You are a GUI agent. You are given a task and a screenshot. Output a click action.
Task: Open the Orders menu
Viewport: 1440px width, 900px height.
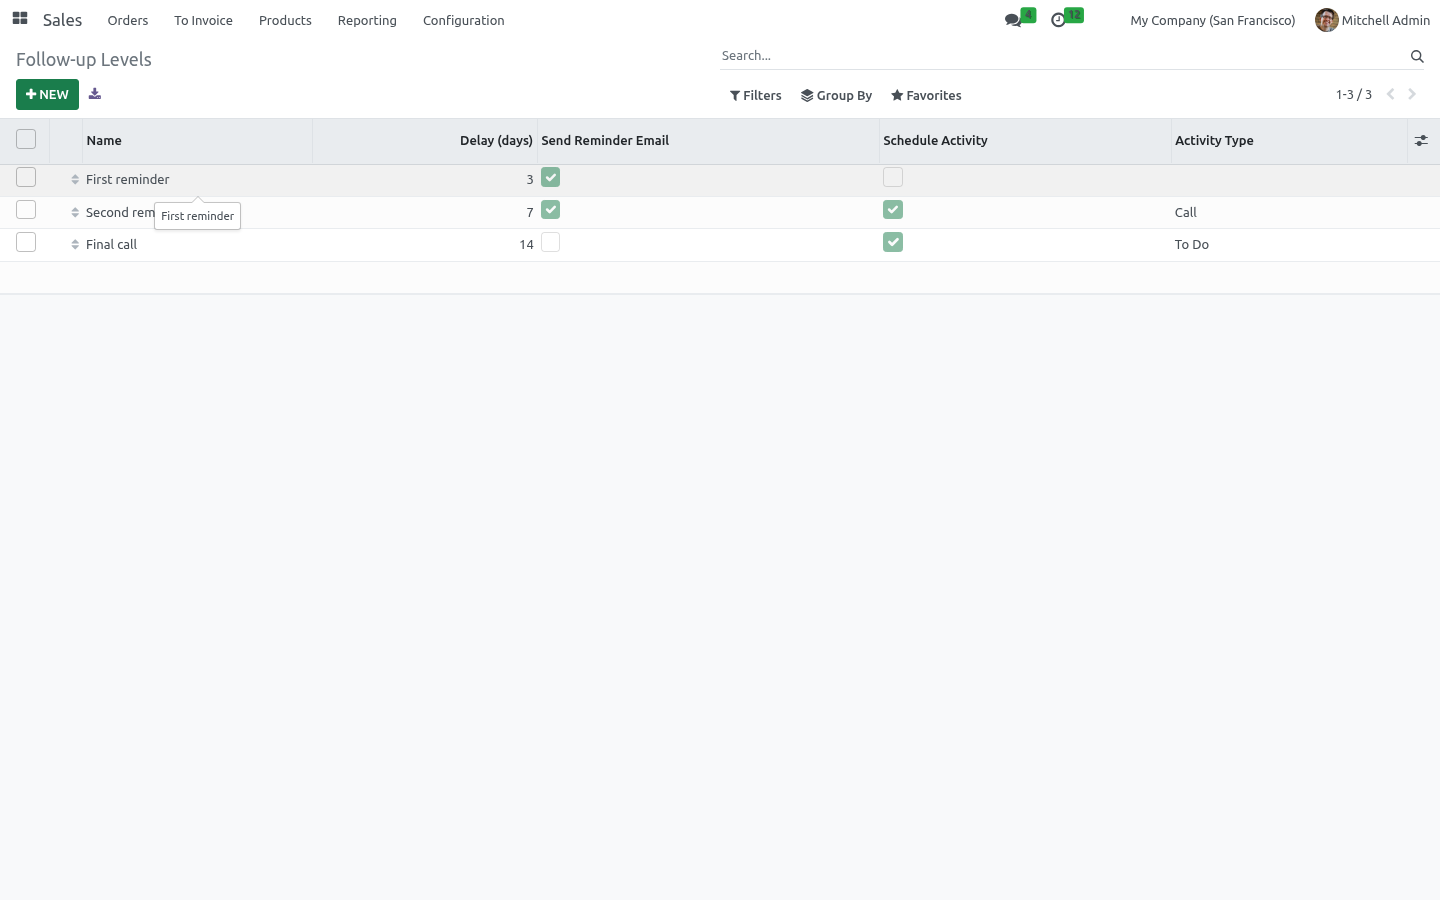coord(128,20)
